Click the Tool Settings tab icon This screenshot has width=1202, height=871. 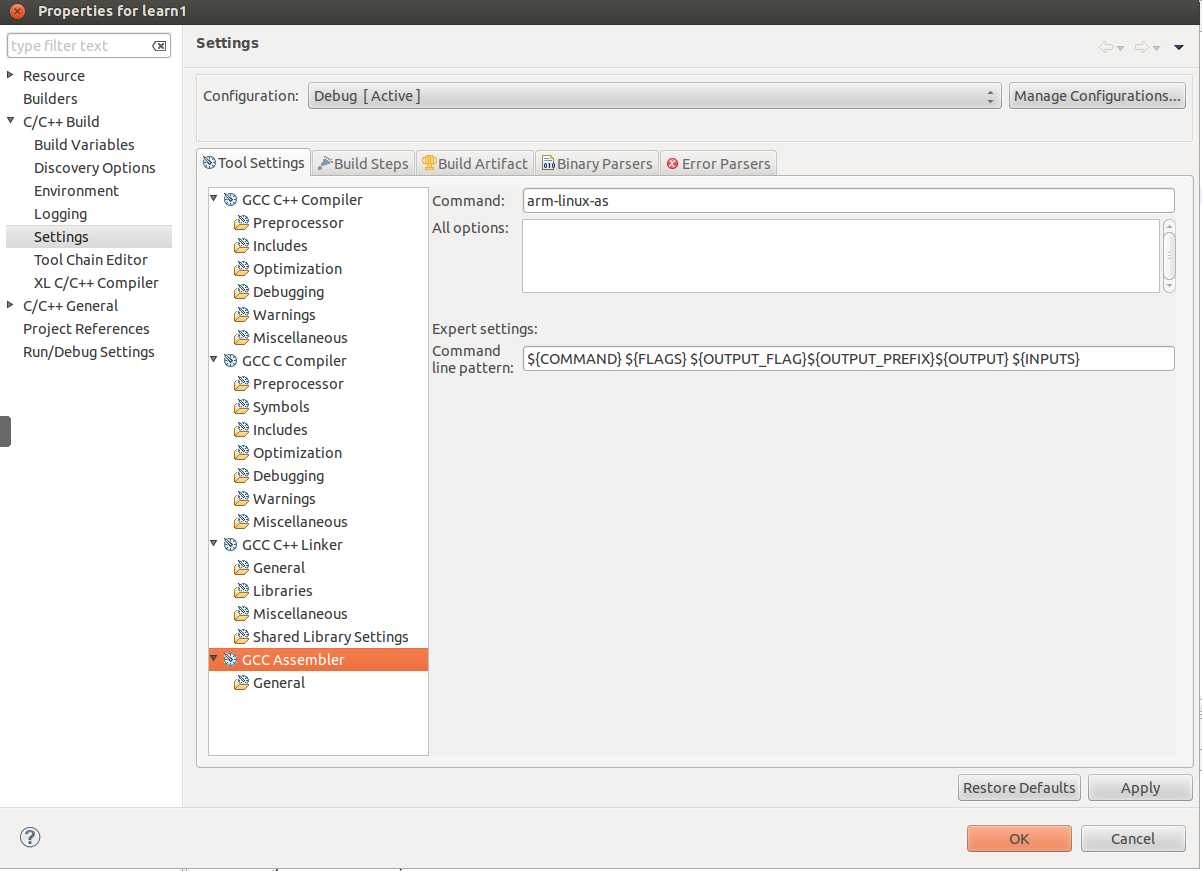(209, 163)
